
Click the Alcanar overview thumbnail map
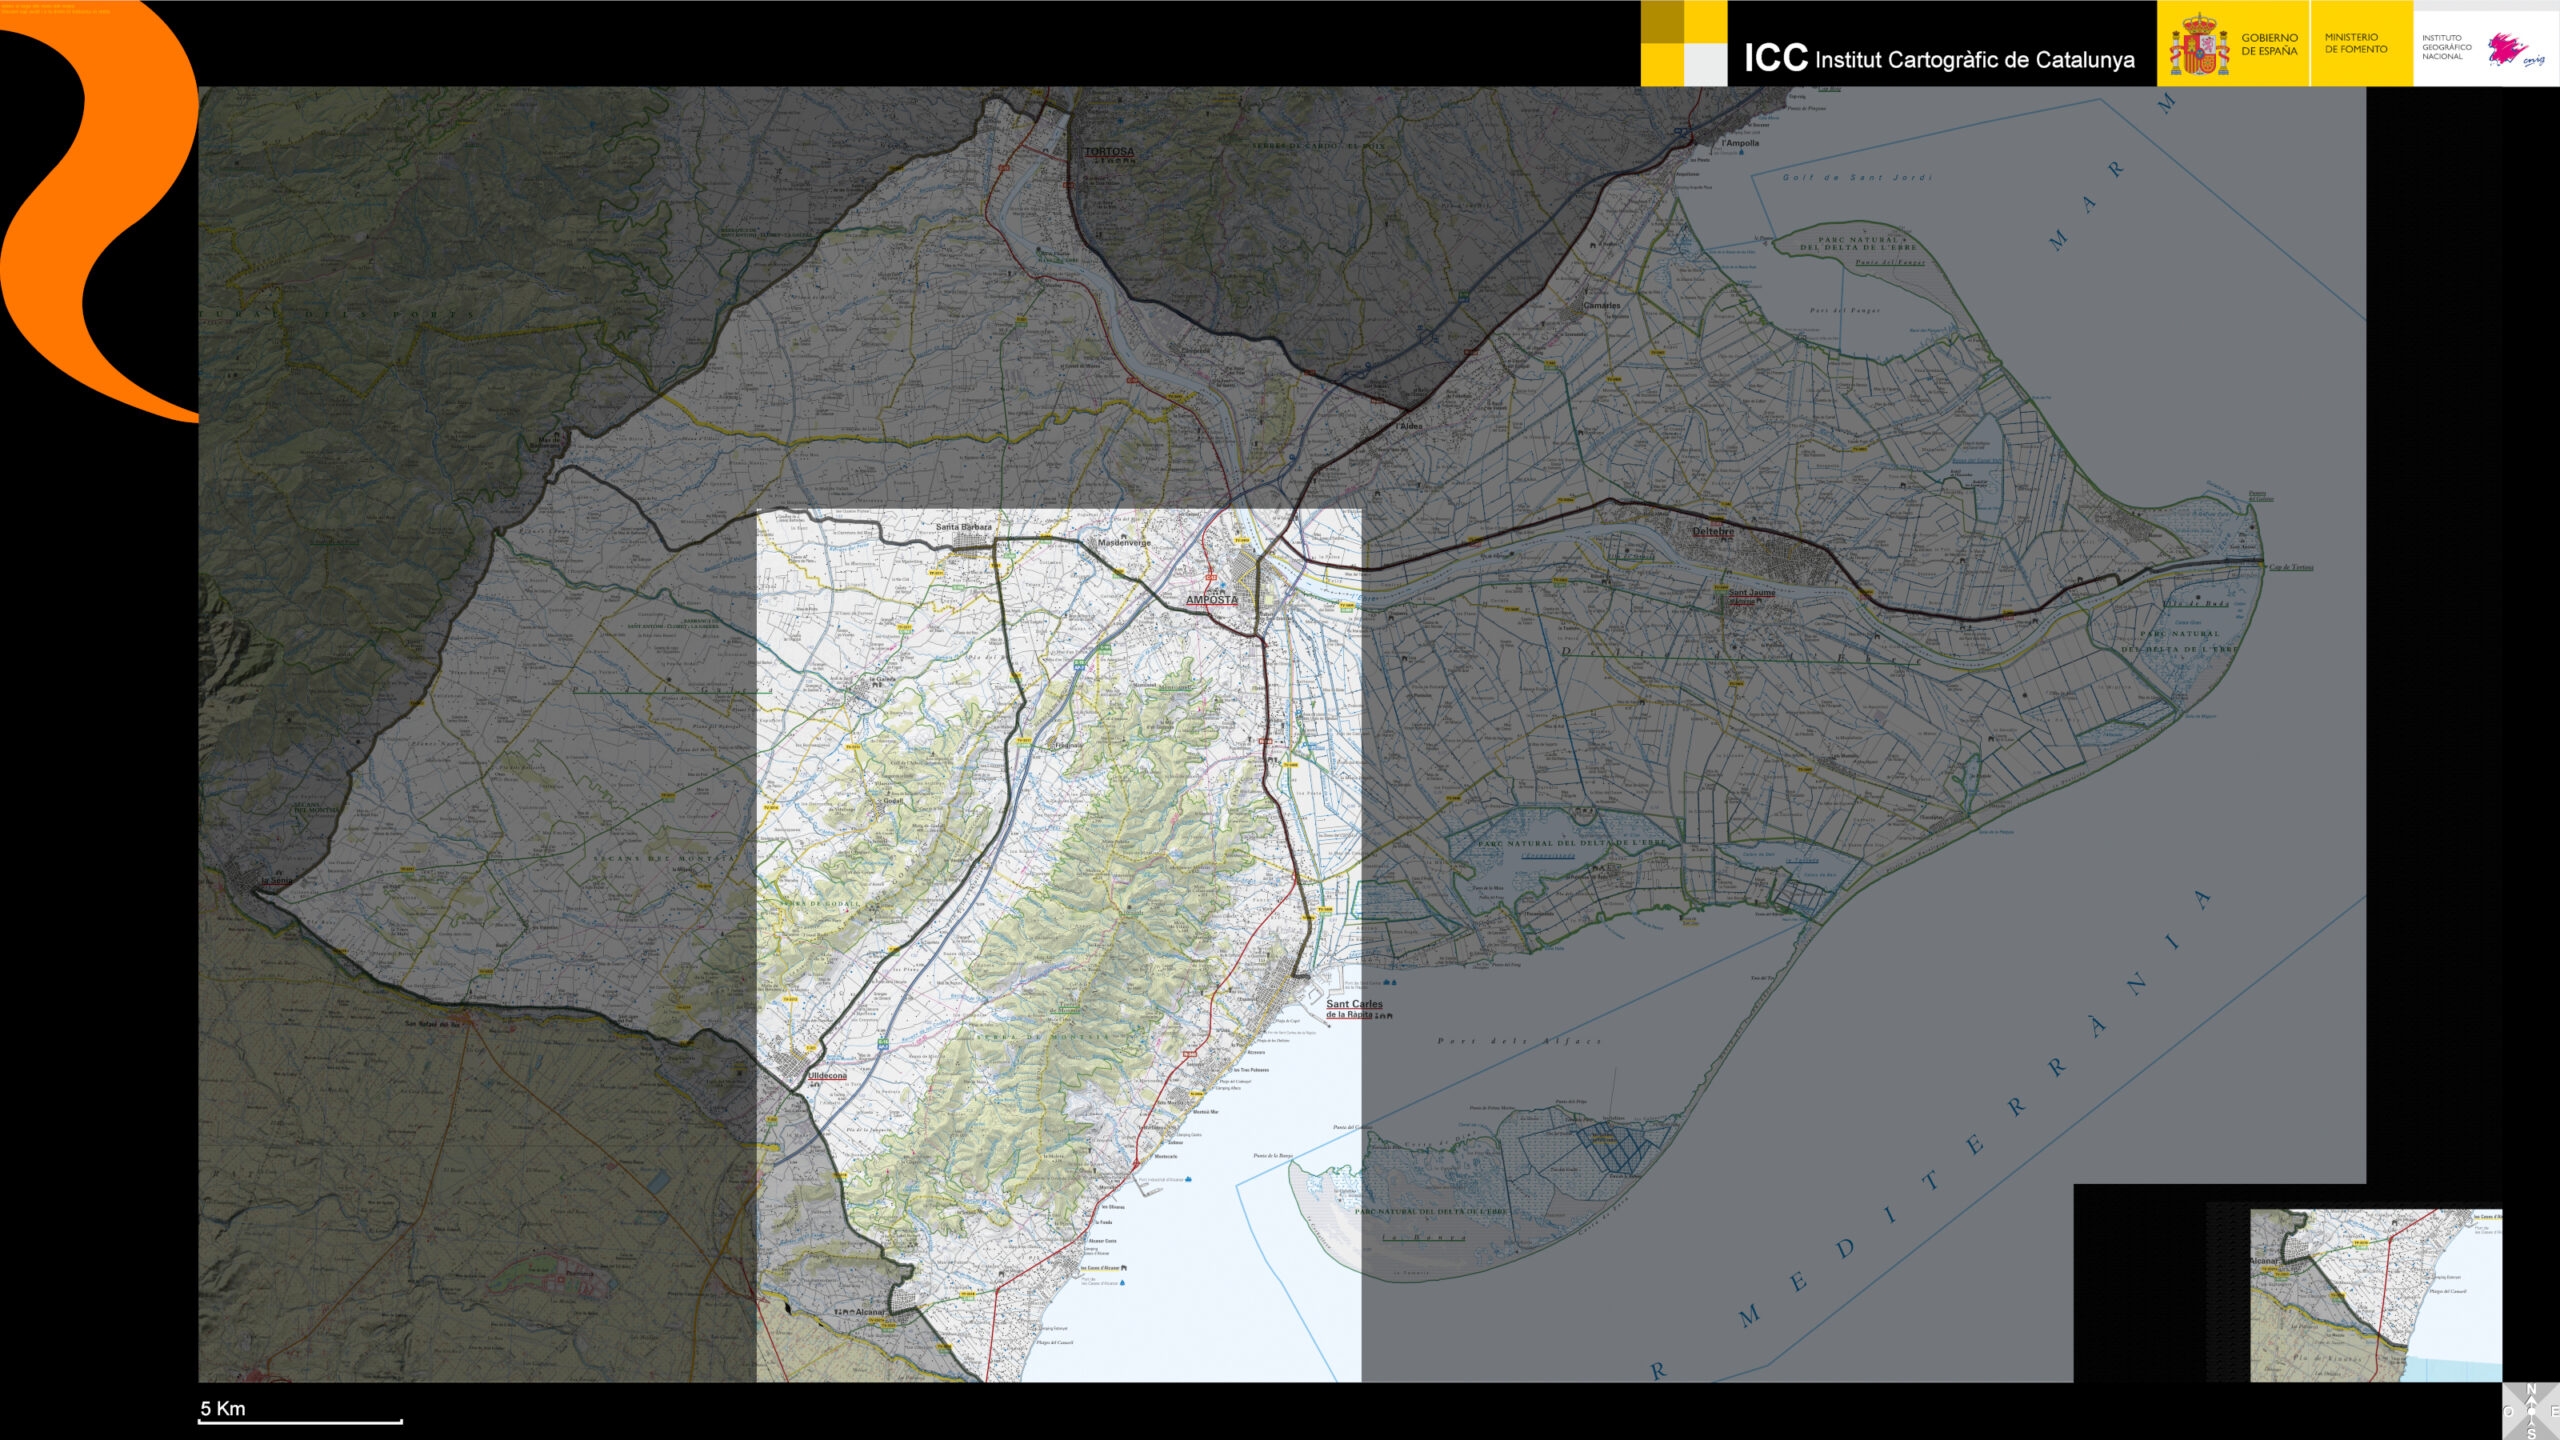point(2376,1295)
